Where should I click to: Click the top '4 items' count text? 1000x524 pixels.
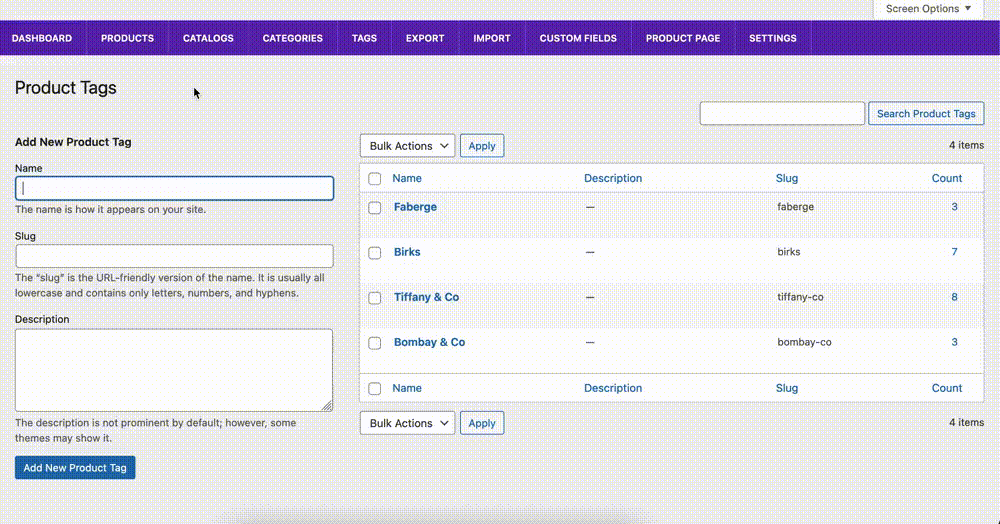click(966, 145)
